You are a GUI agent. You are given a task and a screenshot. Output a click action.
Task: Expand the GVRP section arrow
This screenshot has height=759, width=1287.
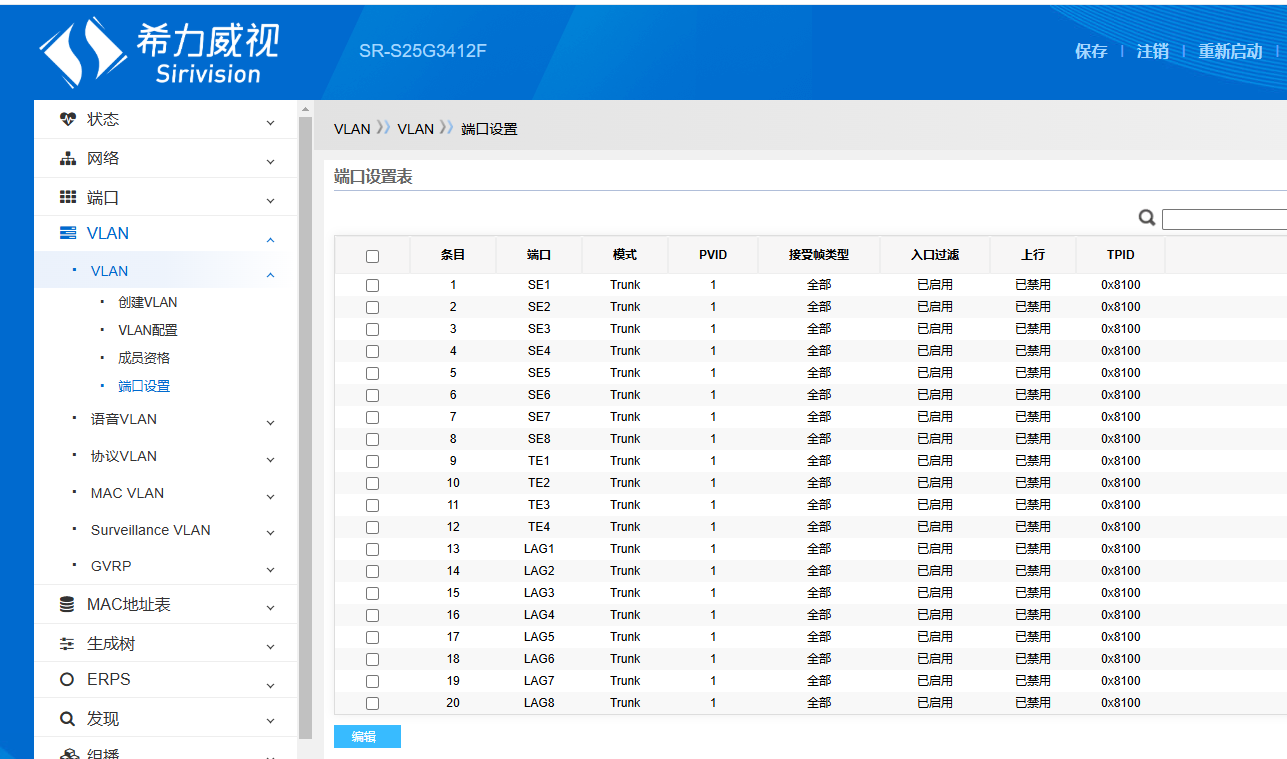click(270, 569)
